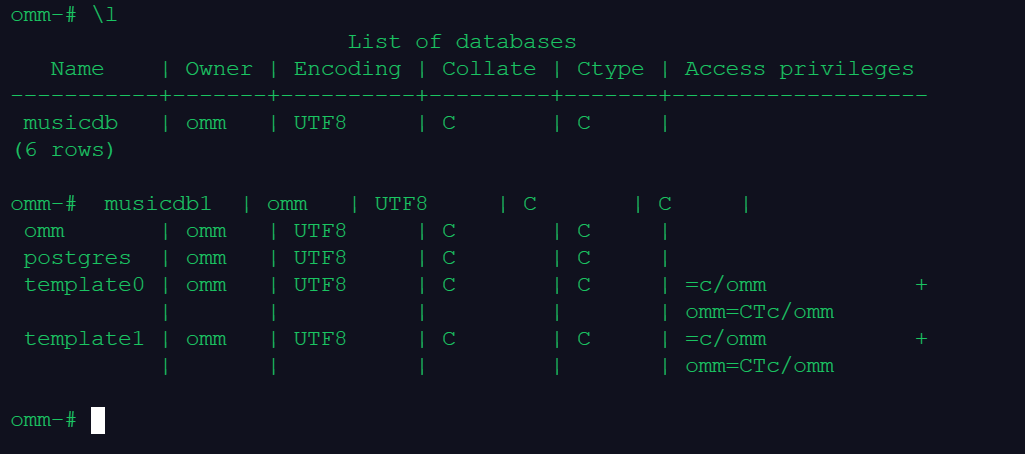Click '=c/omm' privilege in template0 row
The height and width of the screenshot is (454, 1025).
[726, 285]
